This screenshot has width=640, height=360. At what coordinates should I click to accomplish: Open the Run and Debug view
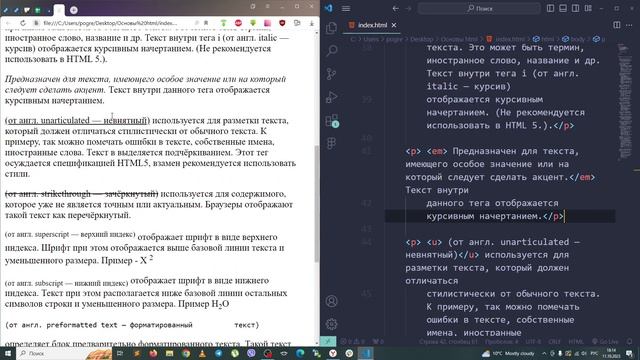click(331, 97)
